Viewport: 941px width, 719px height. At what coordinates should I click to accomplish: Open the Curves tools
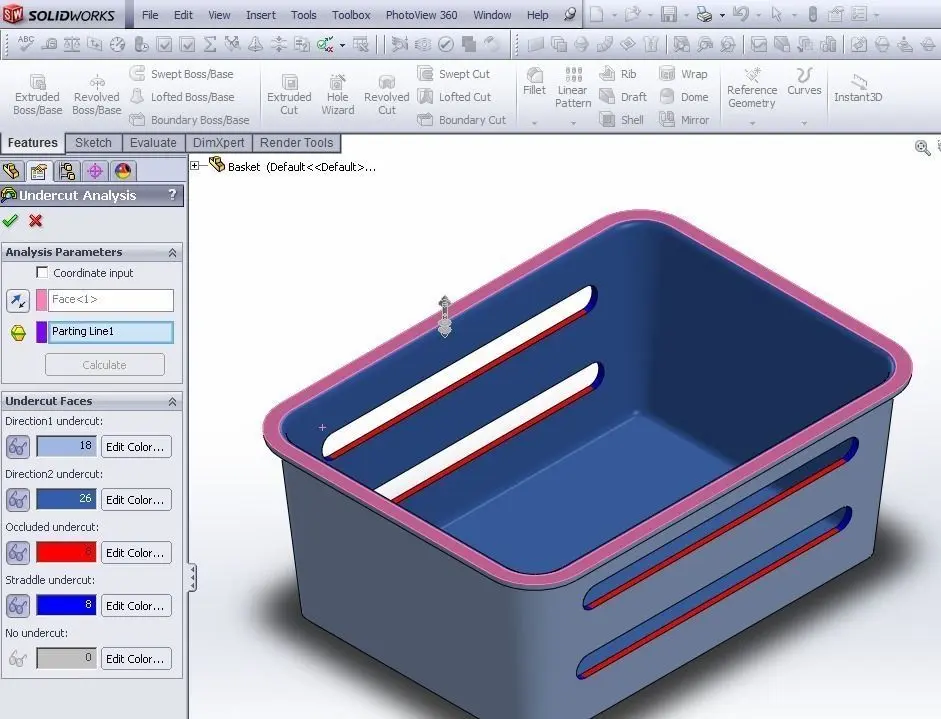click(x=804, y=81)
